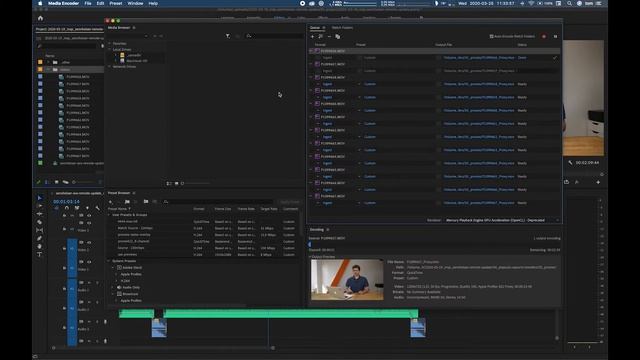Expand Network Drives in Media Browser
640x360 pixels.
(x=109, y=67)
